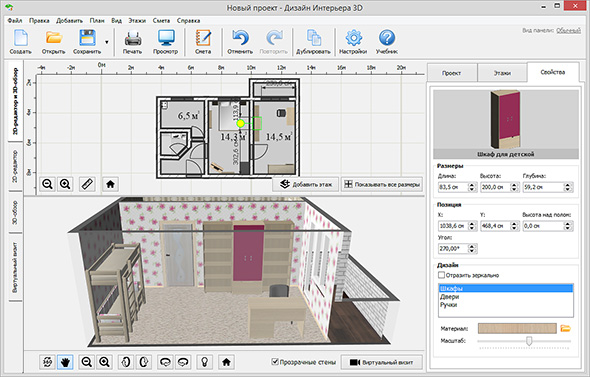Screen dimensions: 590x377
Task: Enable the Отразить зеркально checkbox
Action: (x=441, y=275)
